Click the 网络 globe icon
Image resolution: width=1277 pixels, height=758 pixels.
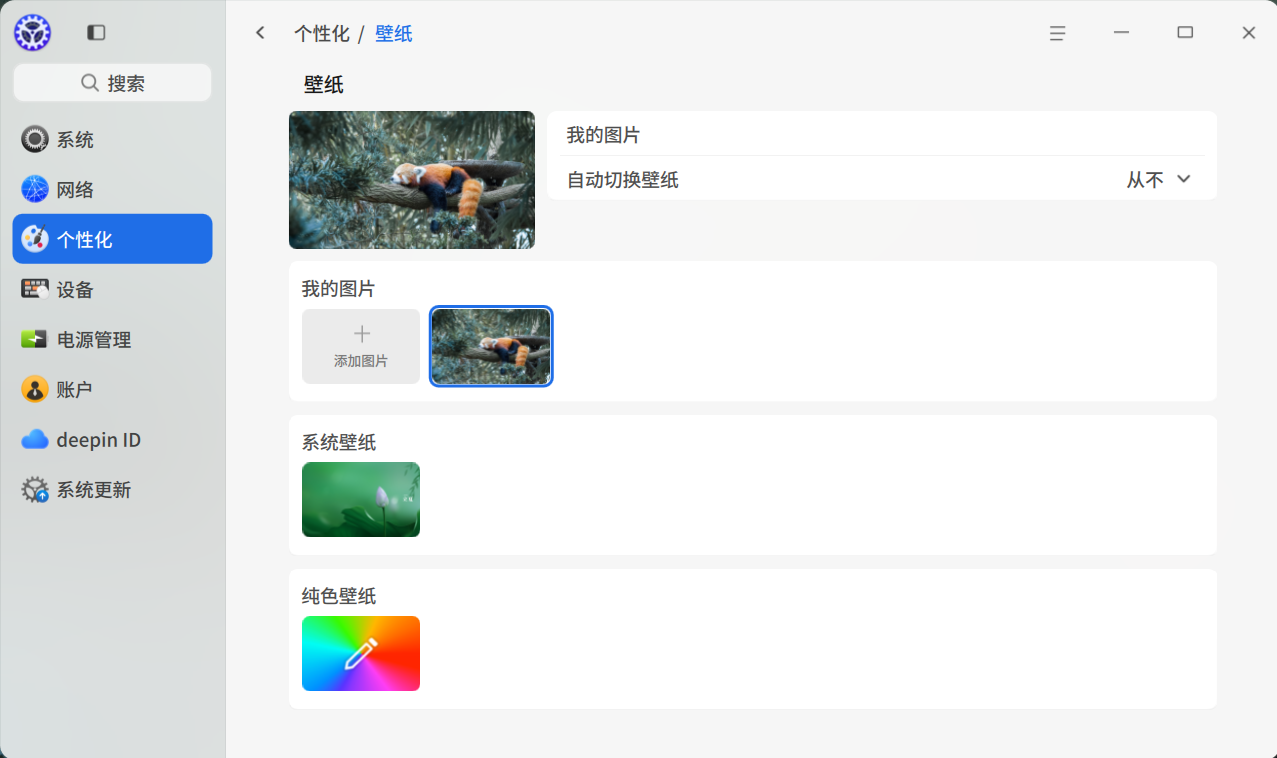pyautogui.click(x=35, y=189)
